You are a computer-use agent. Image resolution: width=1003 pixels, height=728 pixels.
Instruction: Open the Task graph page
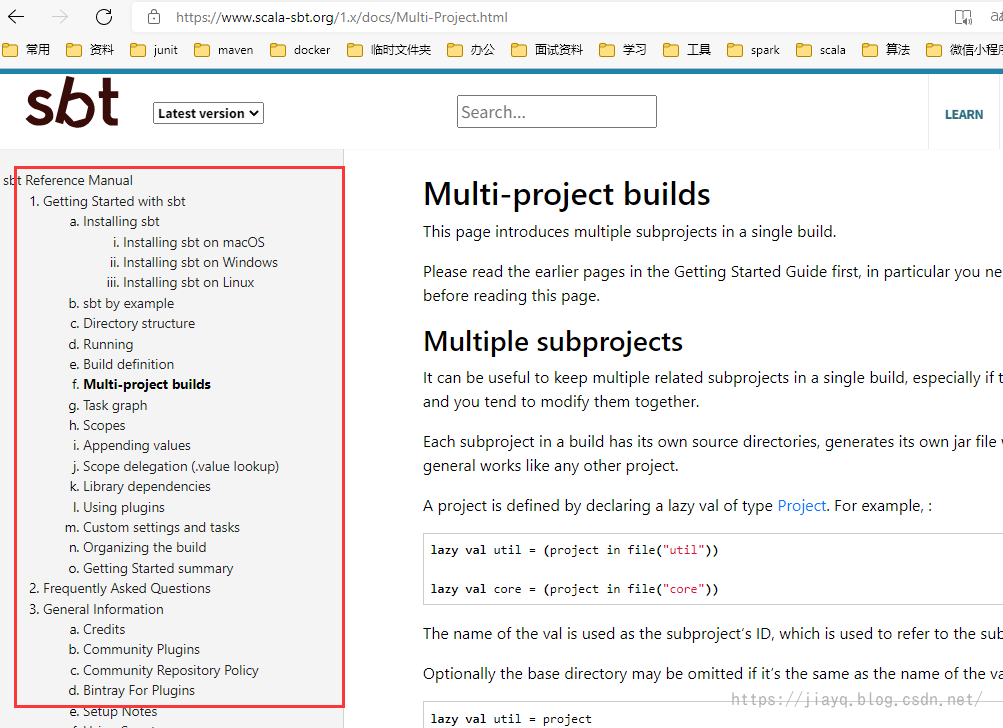(x=115, y=406)
